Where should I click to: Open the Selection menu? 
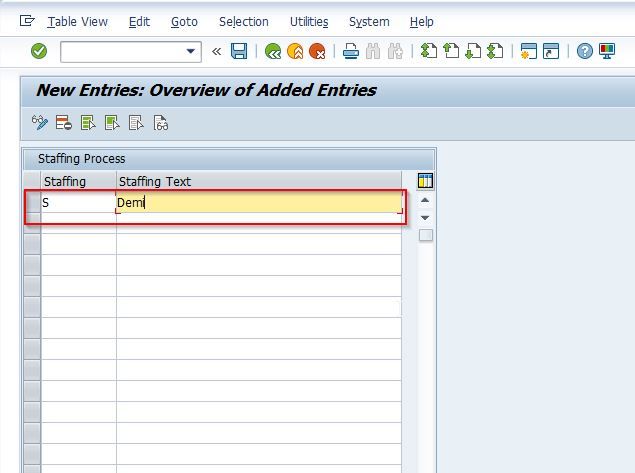tap(244, 22)
